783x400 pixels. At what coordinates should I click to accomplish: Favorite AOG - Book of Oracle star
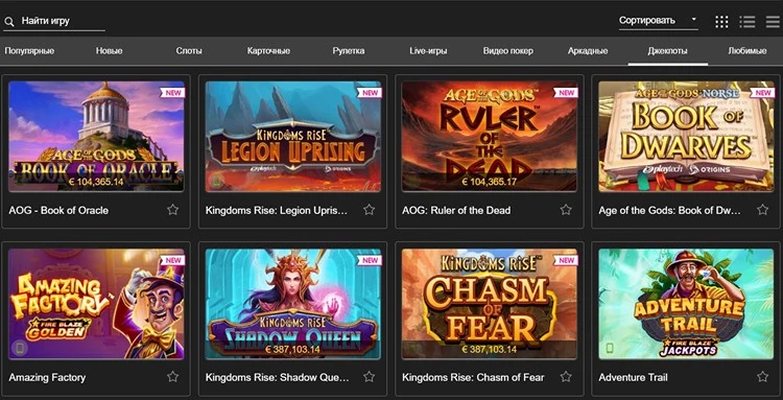pyautogui.click(x=173, y=210)
